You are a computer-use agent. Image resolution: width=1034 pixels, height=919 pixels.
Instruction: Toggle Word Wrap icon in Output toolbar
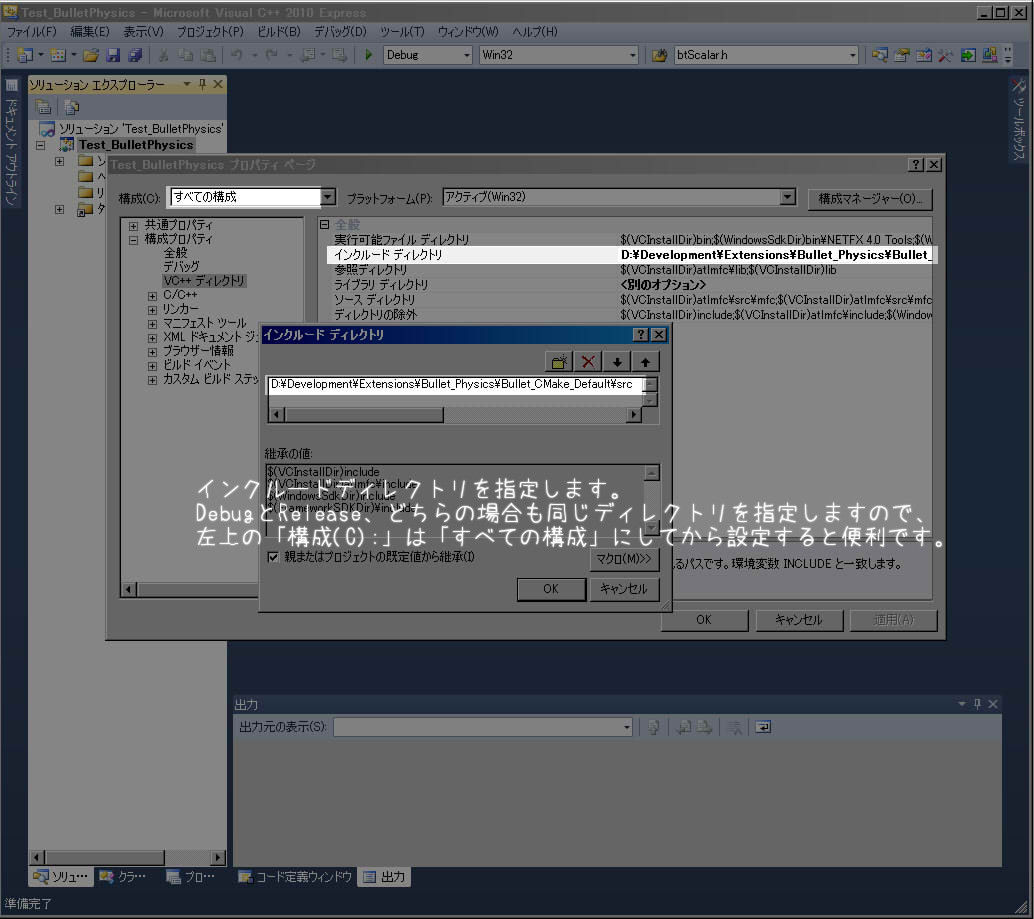(x=763, y=727)
